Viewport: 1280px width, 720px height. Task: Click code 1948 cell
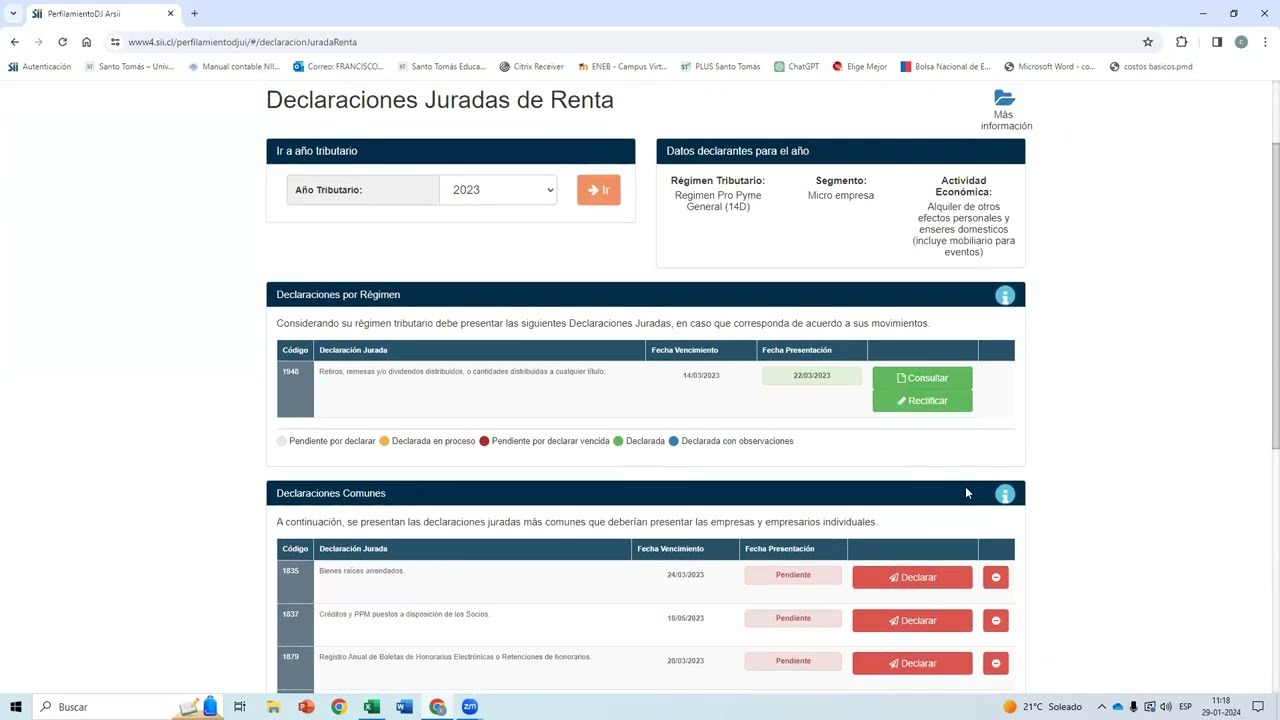pos(295,389)
